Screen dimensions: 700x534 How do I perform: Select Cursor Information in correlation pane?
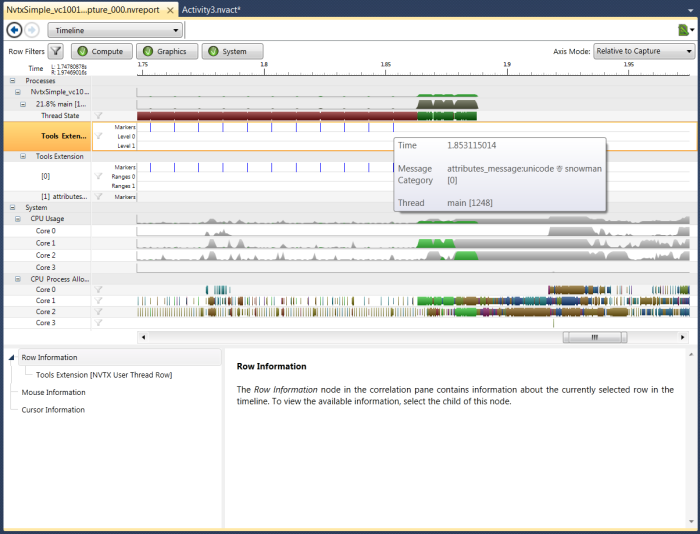pyautogui.click(x=53, y=409)
